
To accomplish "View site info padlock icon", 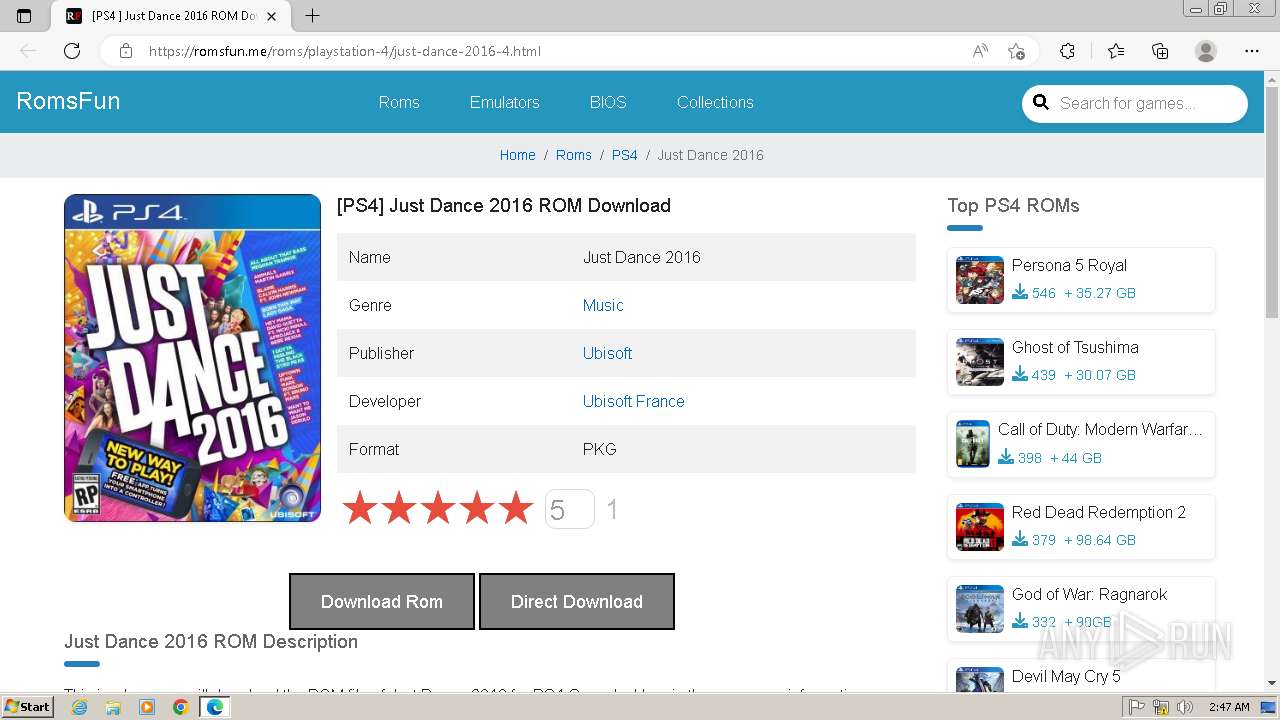I will click(126, 51).
